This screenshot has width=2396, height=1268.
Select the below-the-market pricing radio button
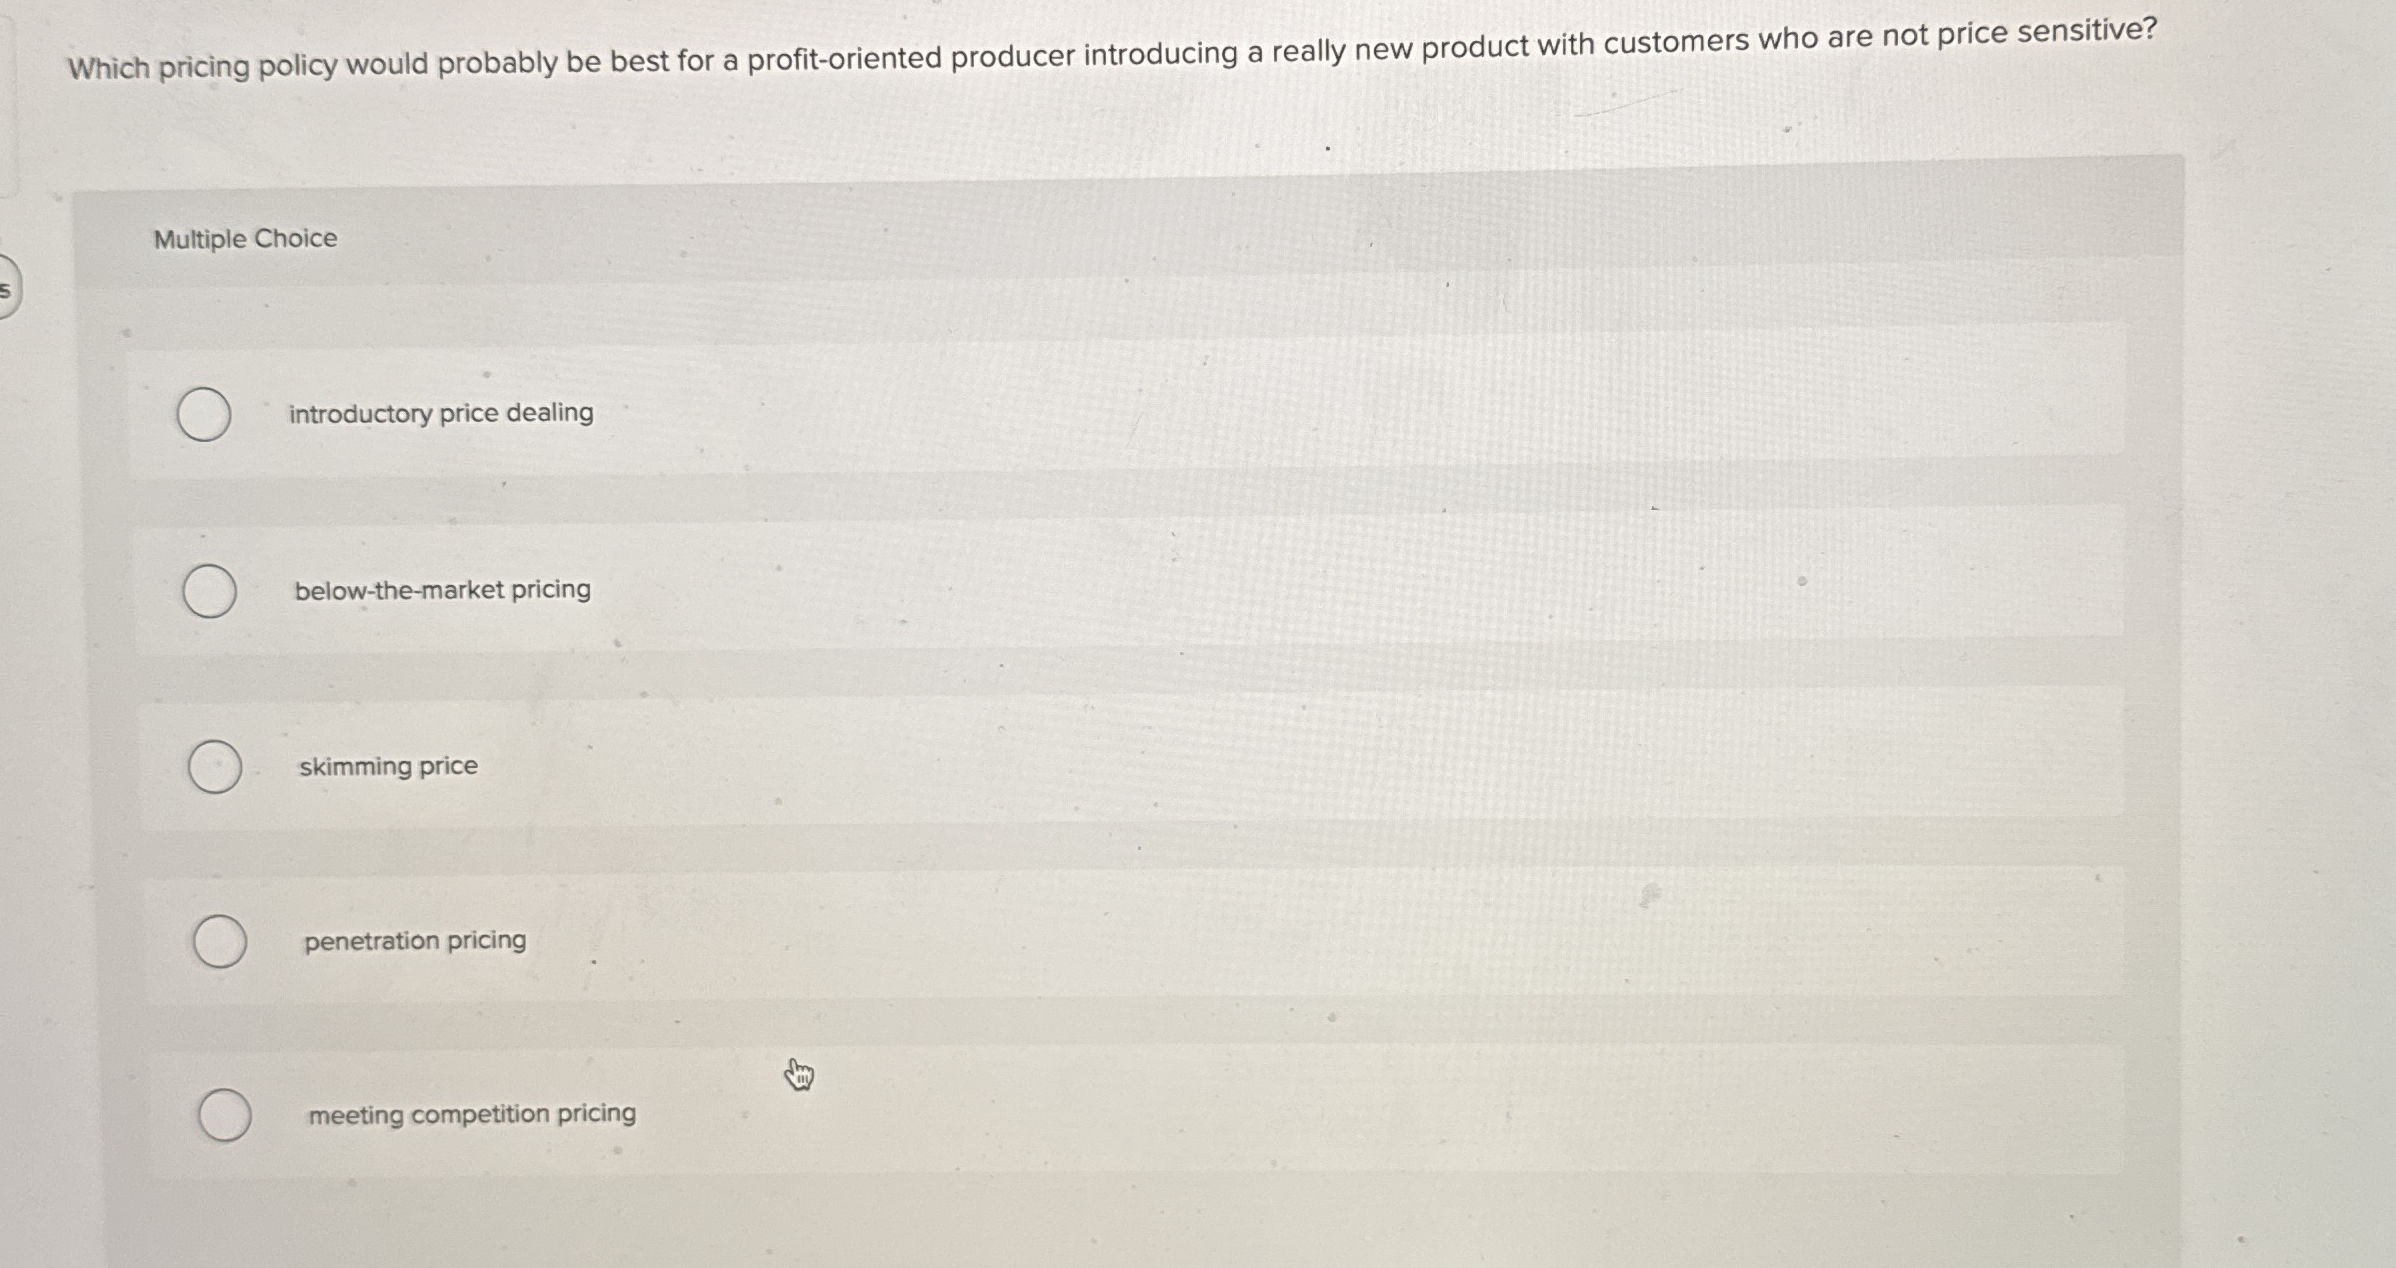210,590
